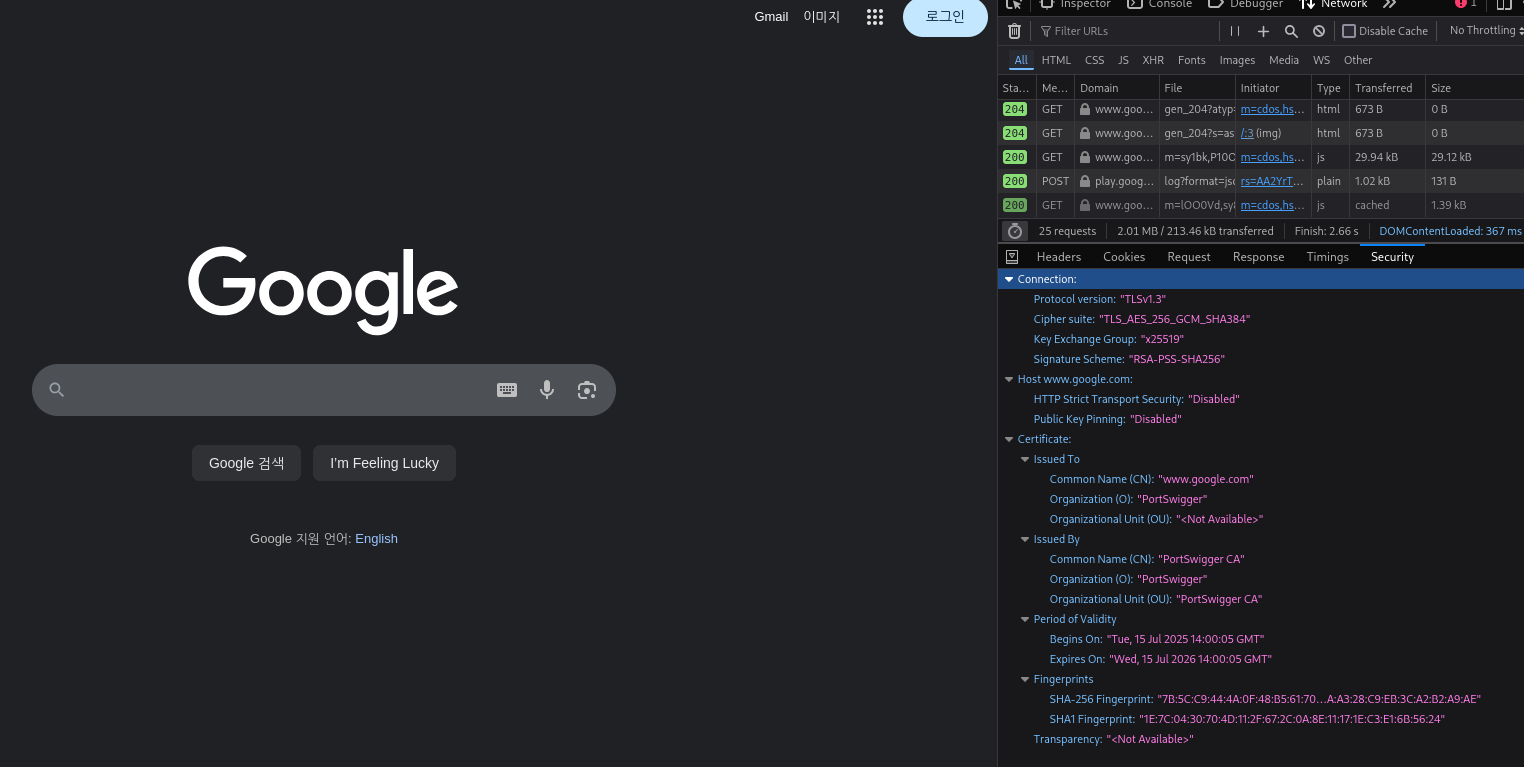Open responsive design mode icon
1524x767 pixels.
tap(1503, 4)
